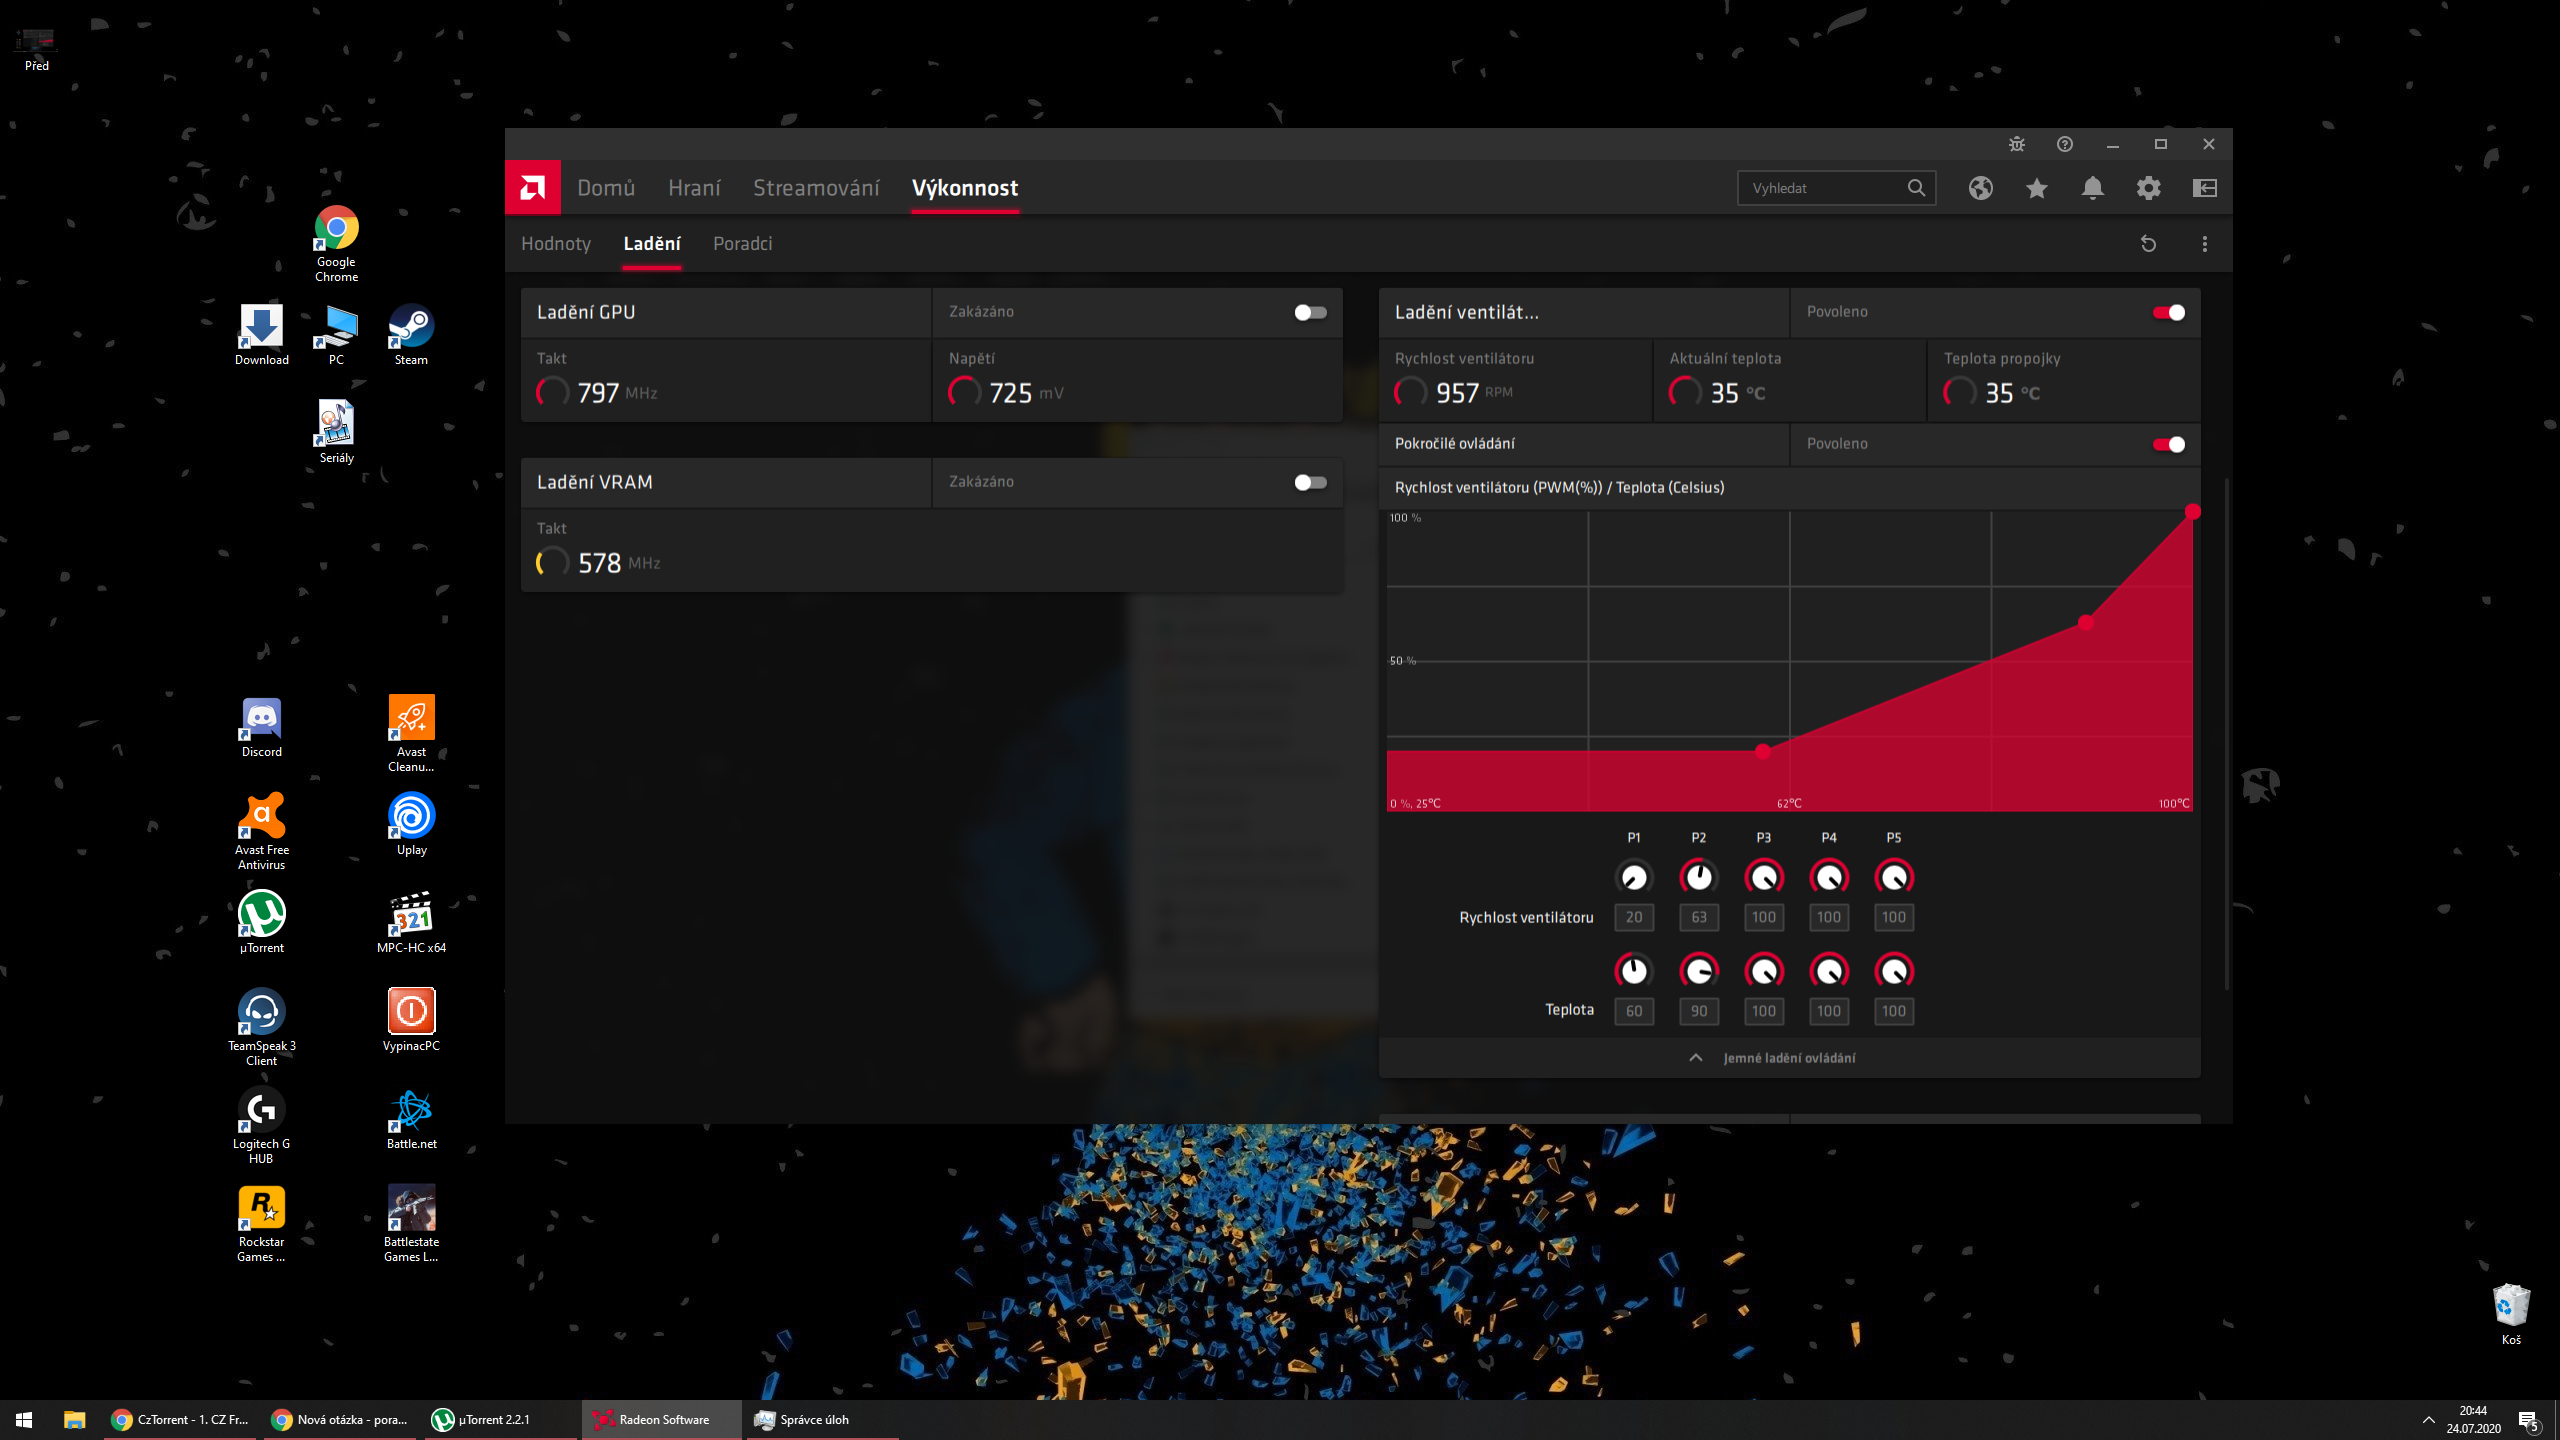Viewport: 2560px width, 1440px height.
Task: Disable the Pokročilé ovládání toggle
Action: 2168,444
